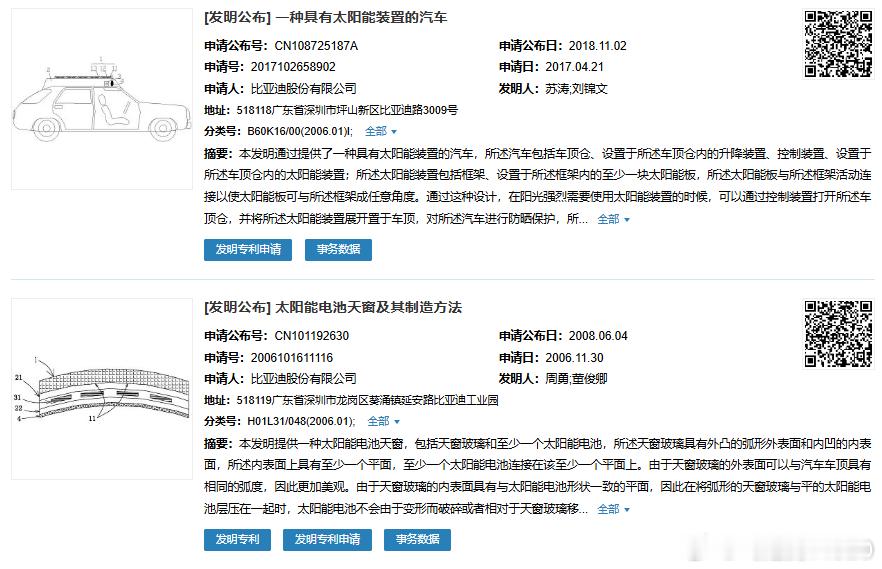Open the QR code for patent CN108725187A

838,44
